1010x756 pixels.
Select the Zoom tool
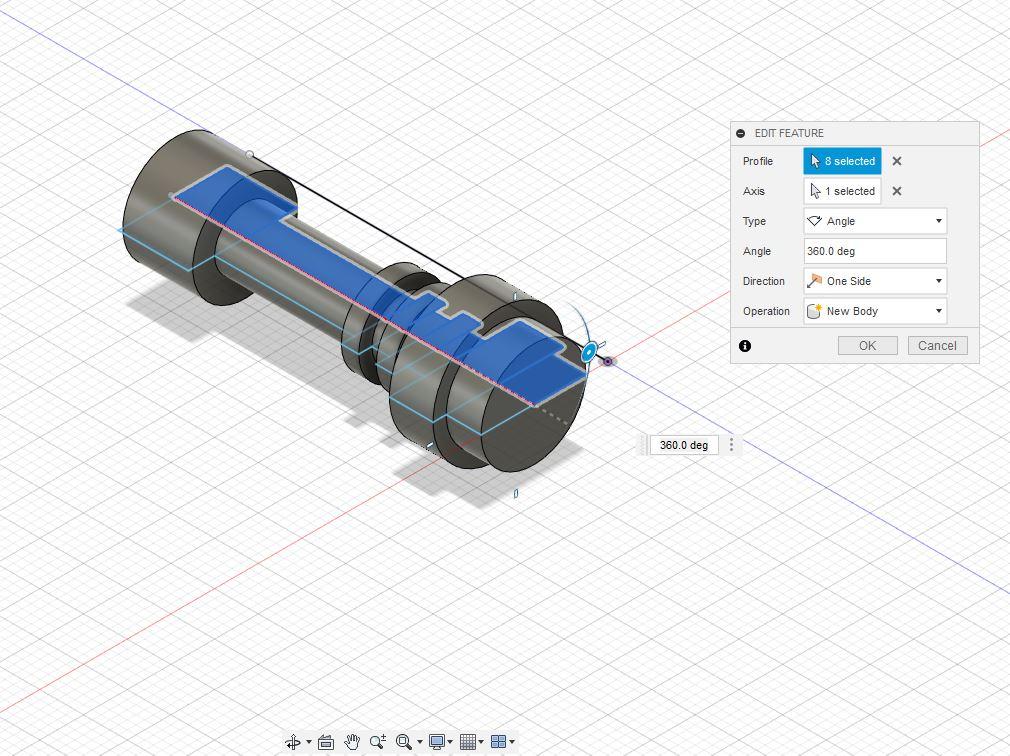click(378, 742)
